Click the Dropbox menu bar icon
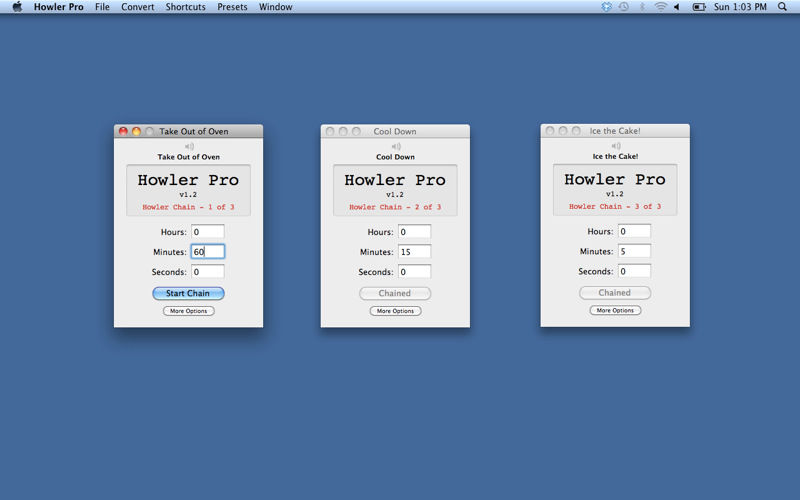This screenshot has height=500, width=800. (x=606, y=7)
